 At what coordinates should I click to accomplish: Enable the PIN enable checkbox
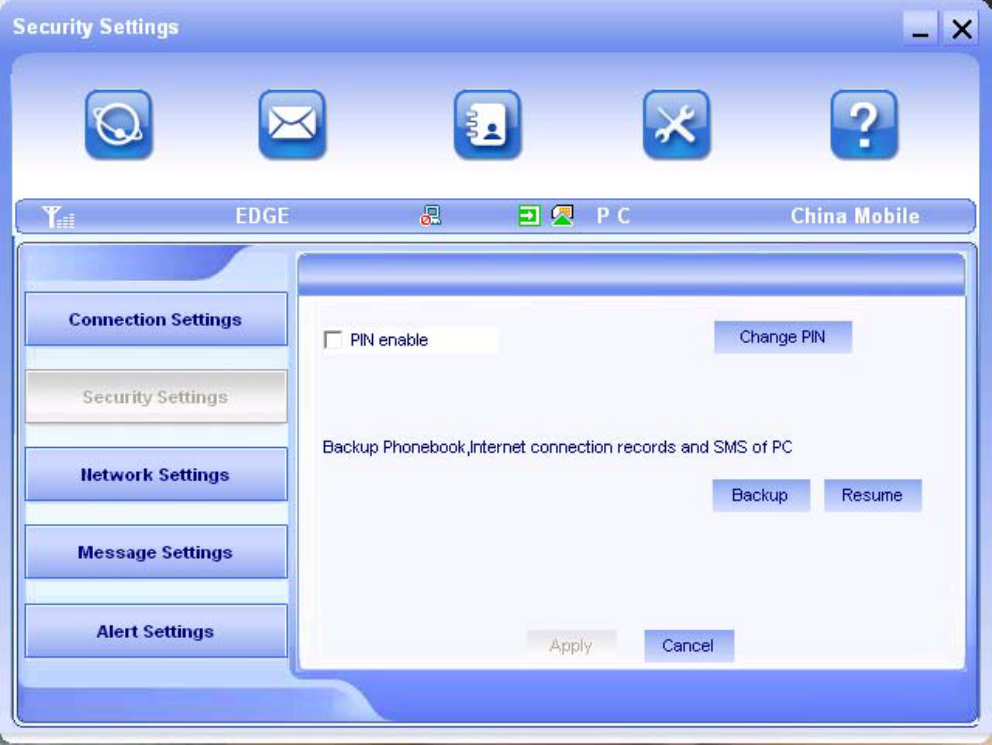coord(333,340)
